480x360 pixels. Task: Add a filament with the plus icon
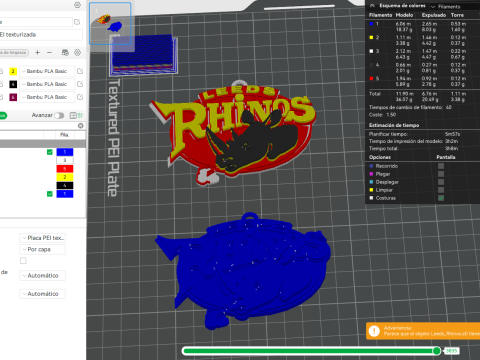(37, 52)
